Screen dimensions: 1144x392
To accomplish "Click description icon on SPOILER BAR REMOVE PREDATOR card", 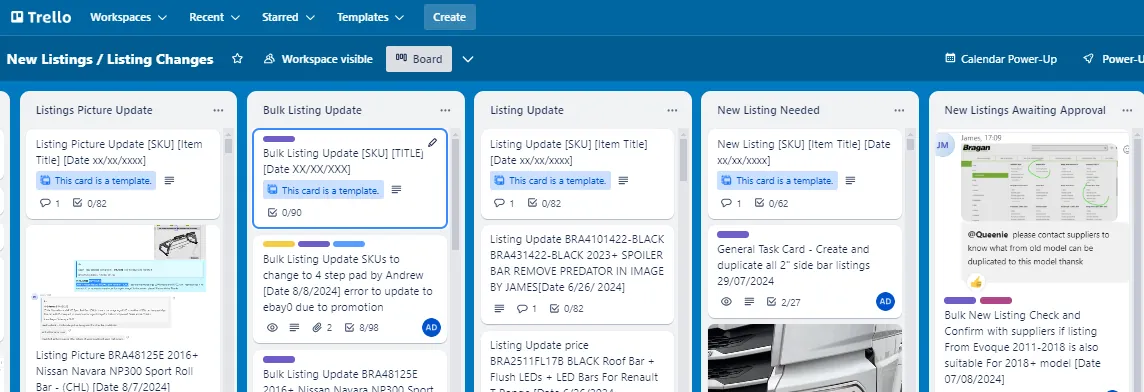I will pos(499,309).
